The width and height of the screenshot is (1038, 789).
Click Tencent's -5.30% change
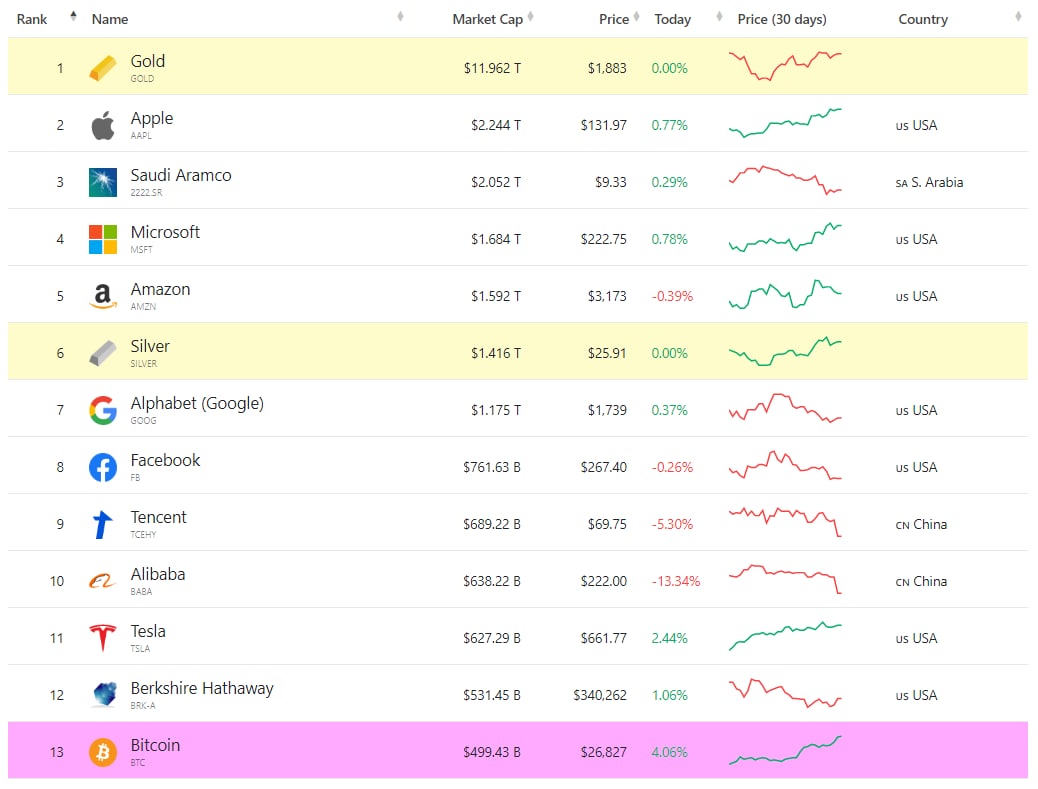click(x=672, y=524)
